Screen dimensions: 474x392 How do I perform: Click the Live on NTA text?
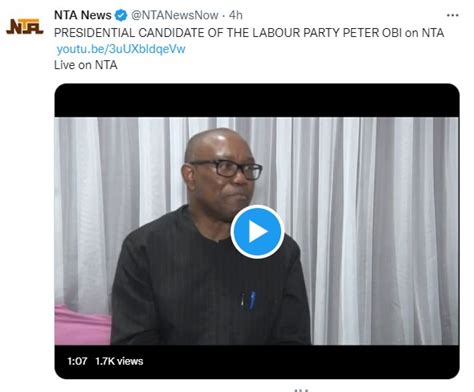click(86, 65)
